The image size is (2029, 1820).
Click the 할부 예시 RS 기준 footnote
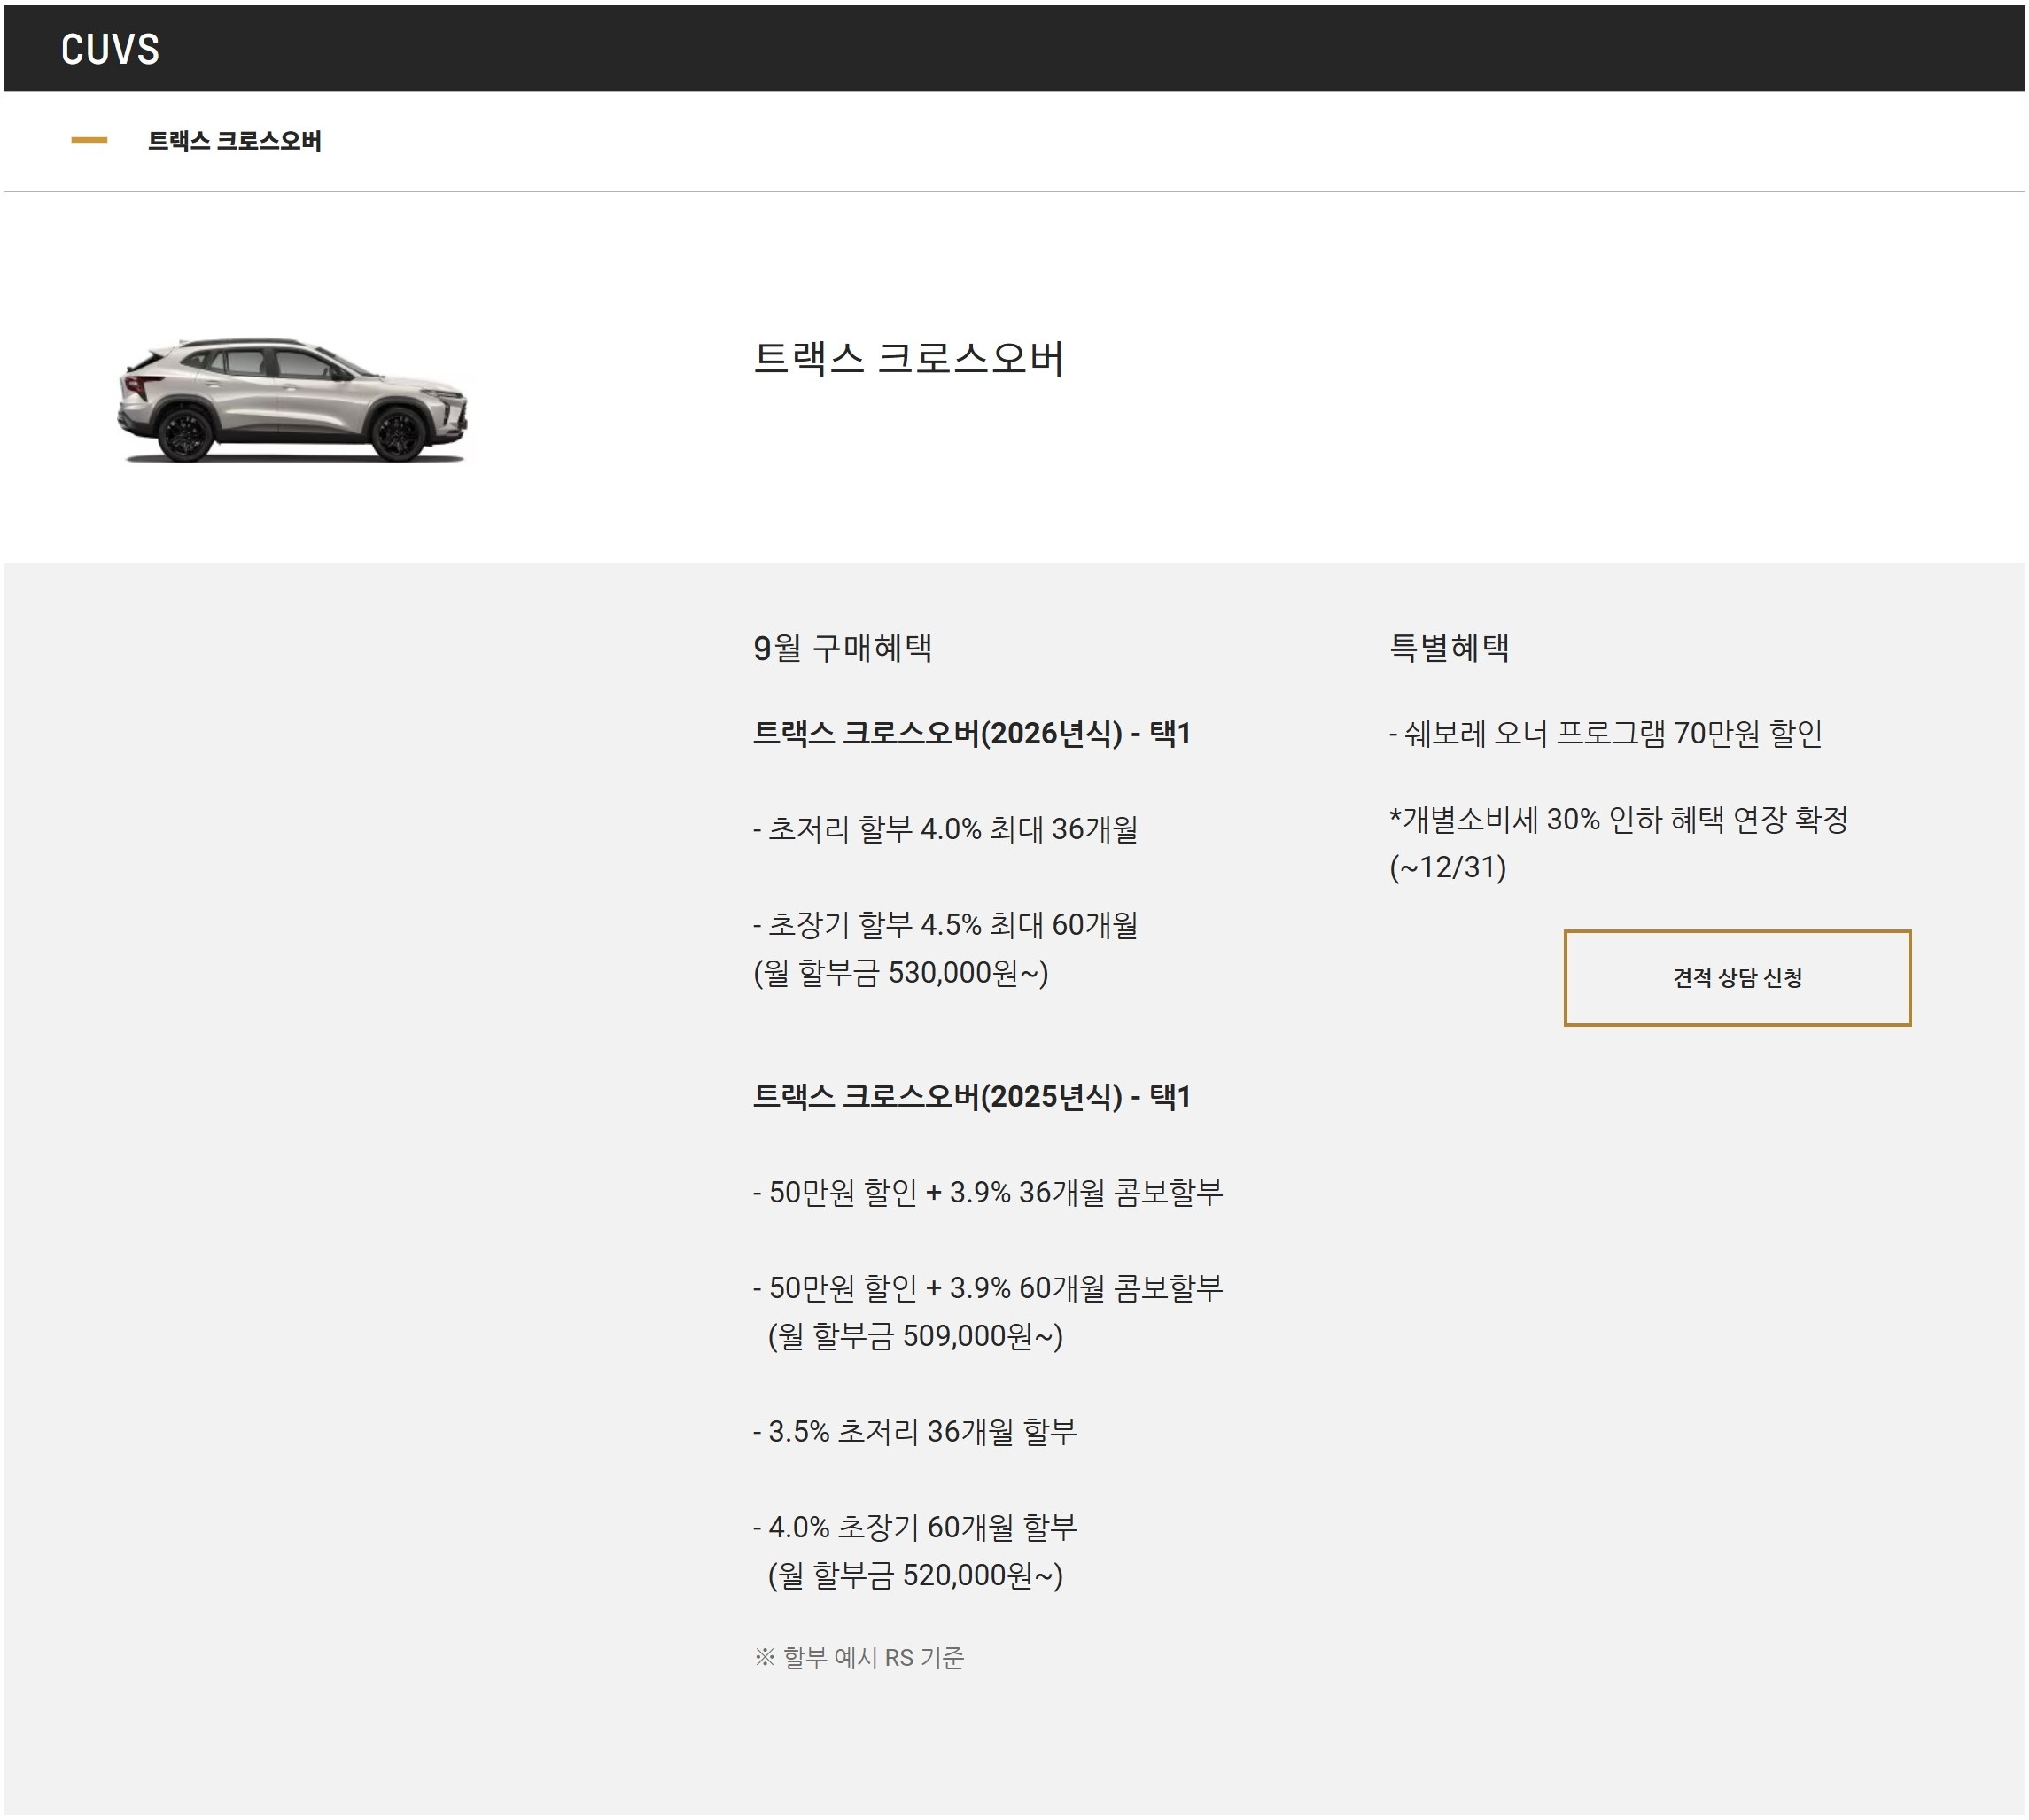858,1657
